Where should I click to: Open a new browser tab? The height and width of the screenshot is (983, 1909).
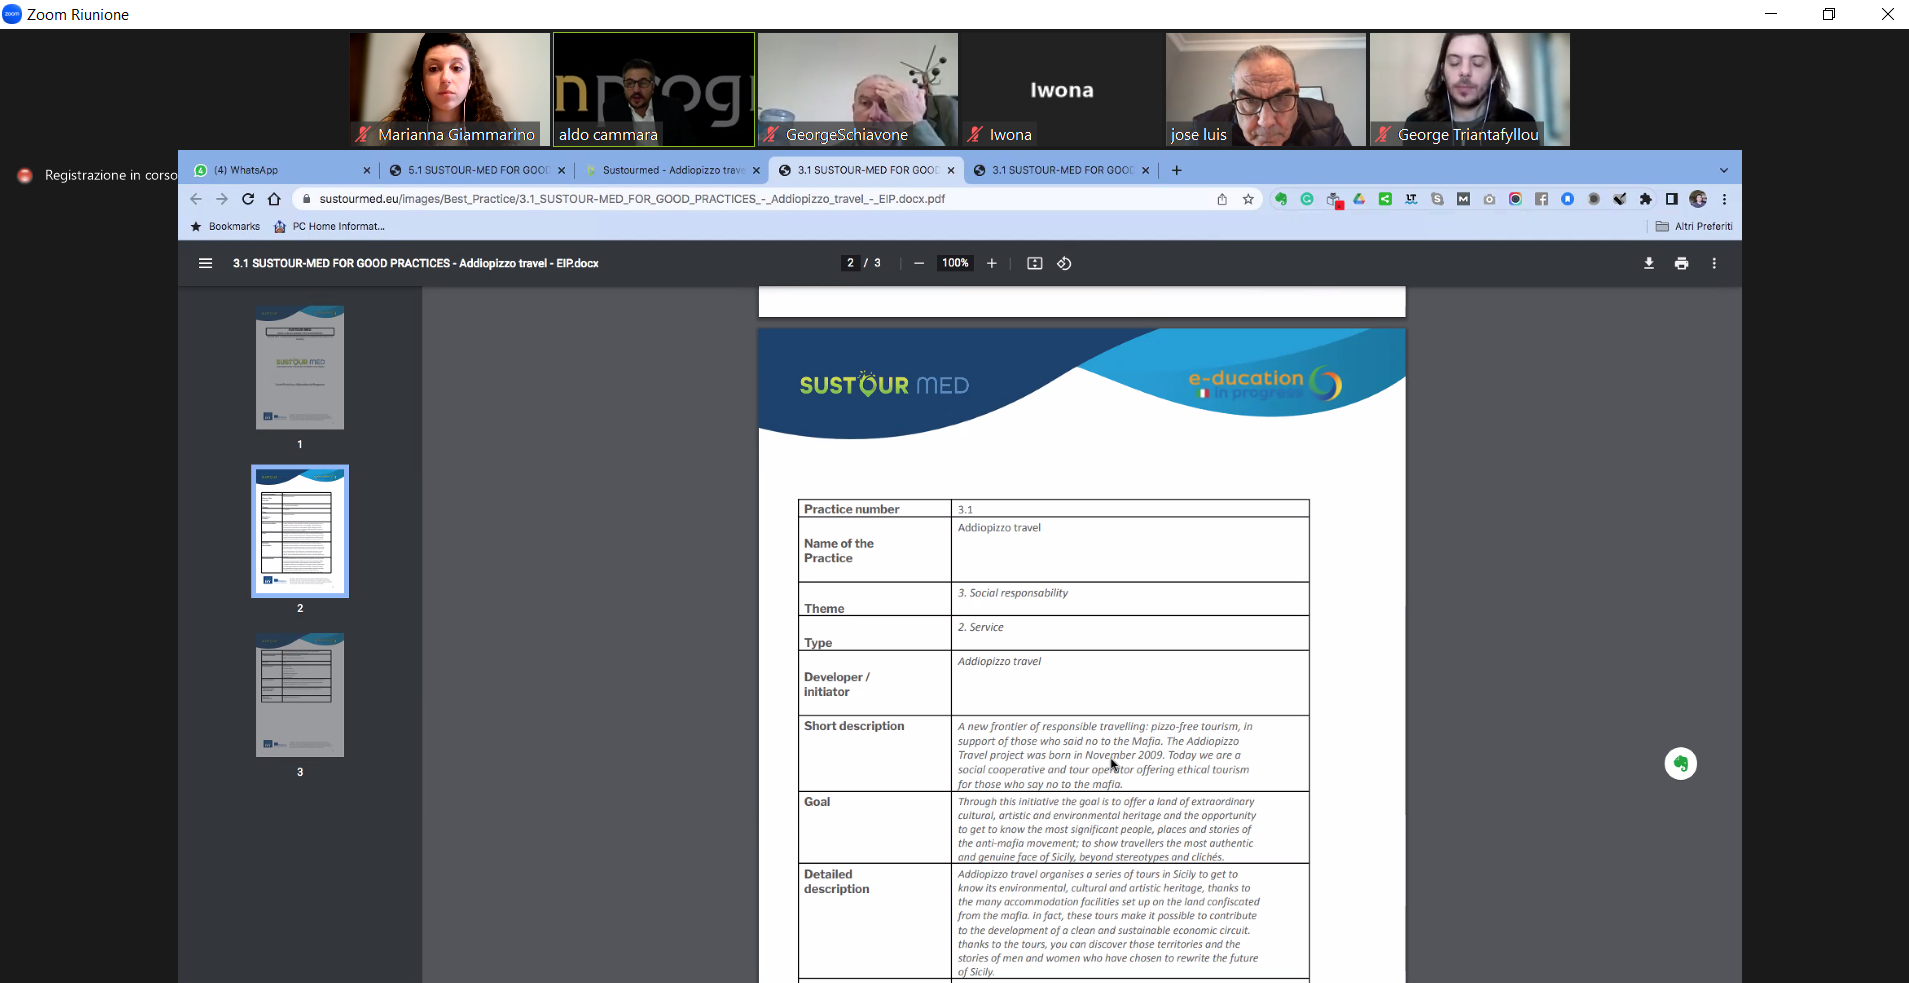(1177, 170)
